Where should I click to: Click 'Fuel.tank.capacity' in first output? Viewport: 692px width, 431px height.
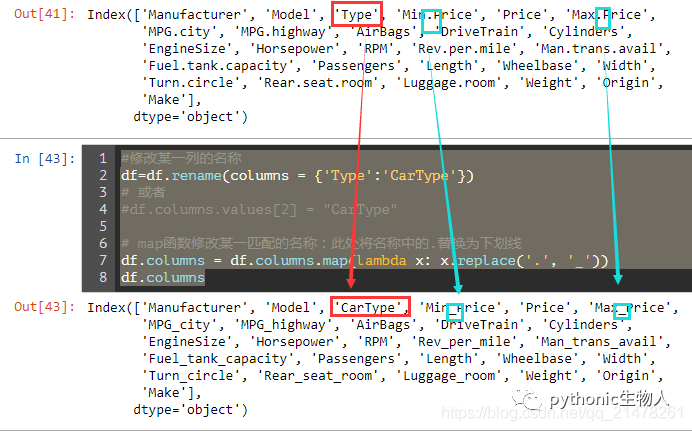click(x=218, y=66)
